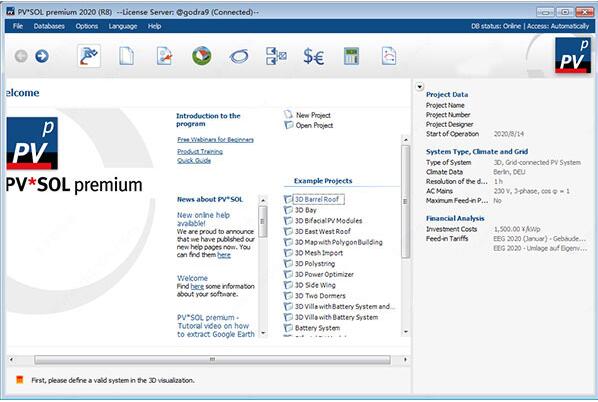This screenshot has height=402, width=598.
Task: Select the 3D Barrel Roof example project
Action: tap(317, 199)
